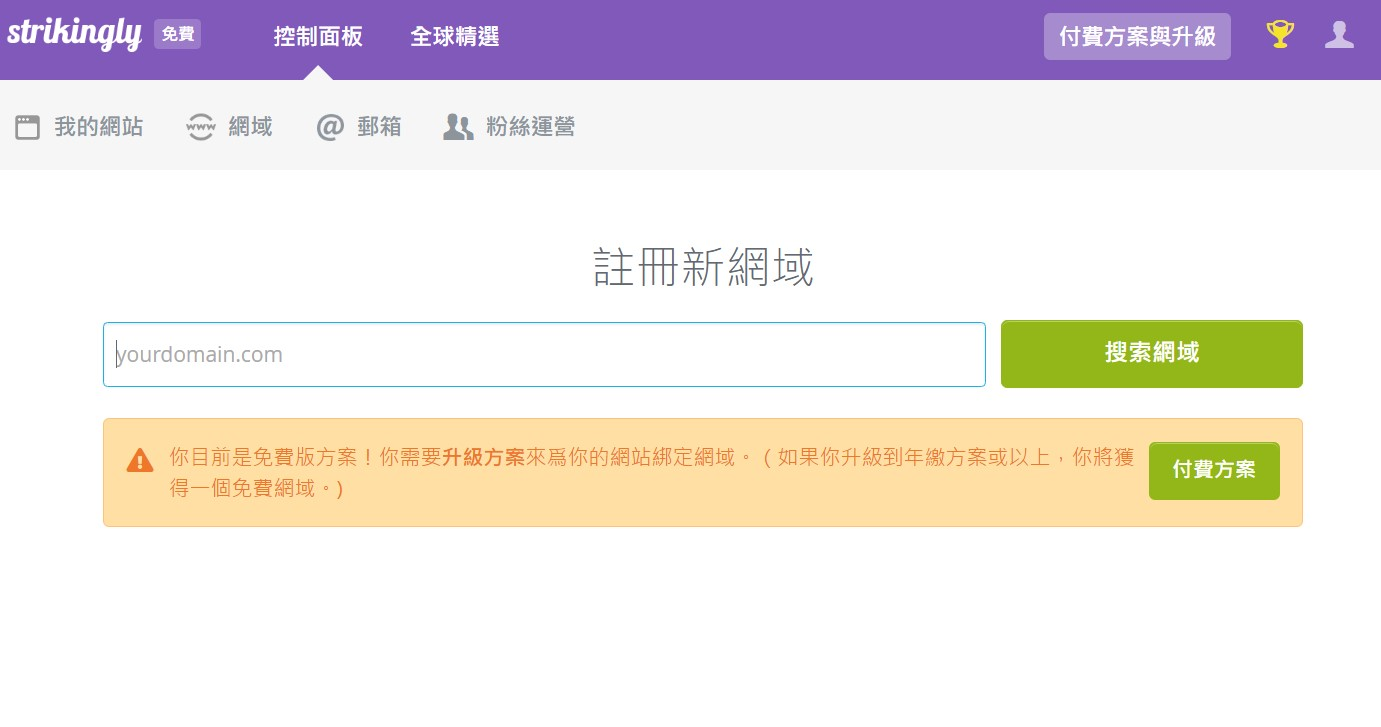1381x727 pixels.
Task: Open the 郵箱 text label
Action: [380, 127]
